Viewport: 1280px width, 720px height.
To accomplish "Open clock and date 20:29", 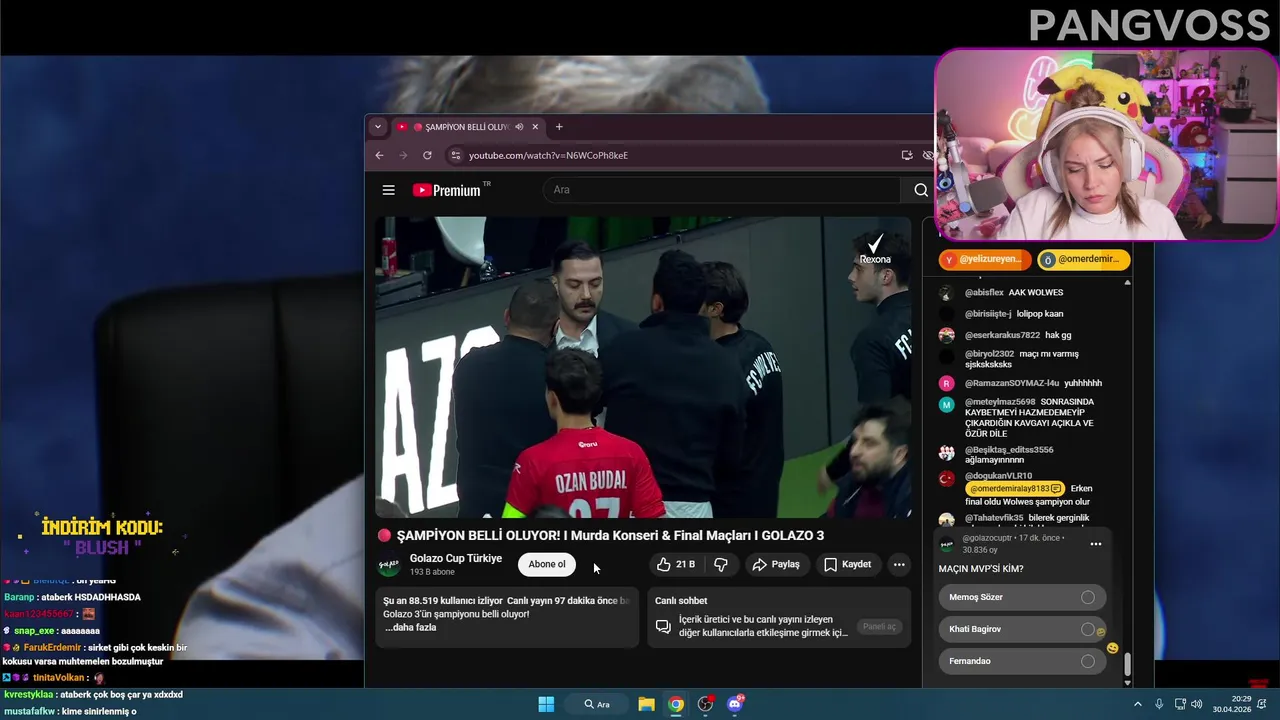I will tap(1232, 704).
